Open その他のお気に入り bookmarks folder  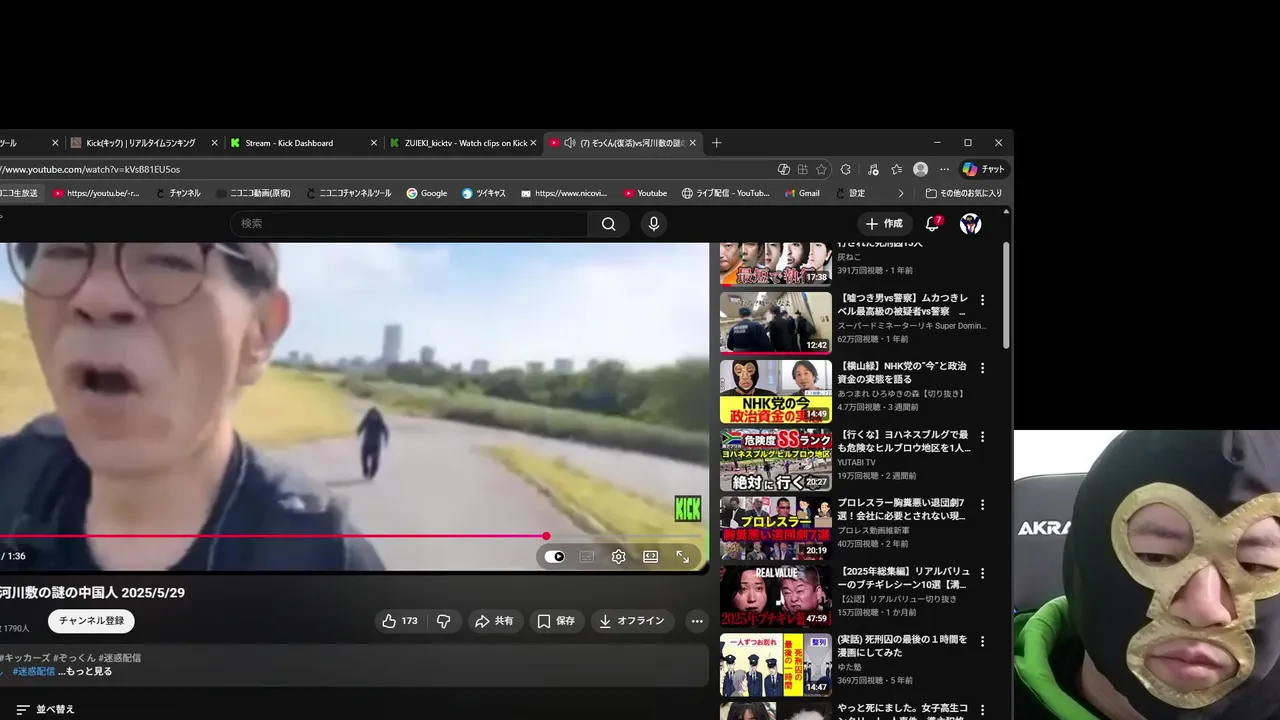click(963, 193)
